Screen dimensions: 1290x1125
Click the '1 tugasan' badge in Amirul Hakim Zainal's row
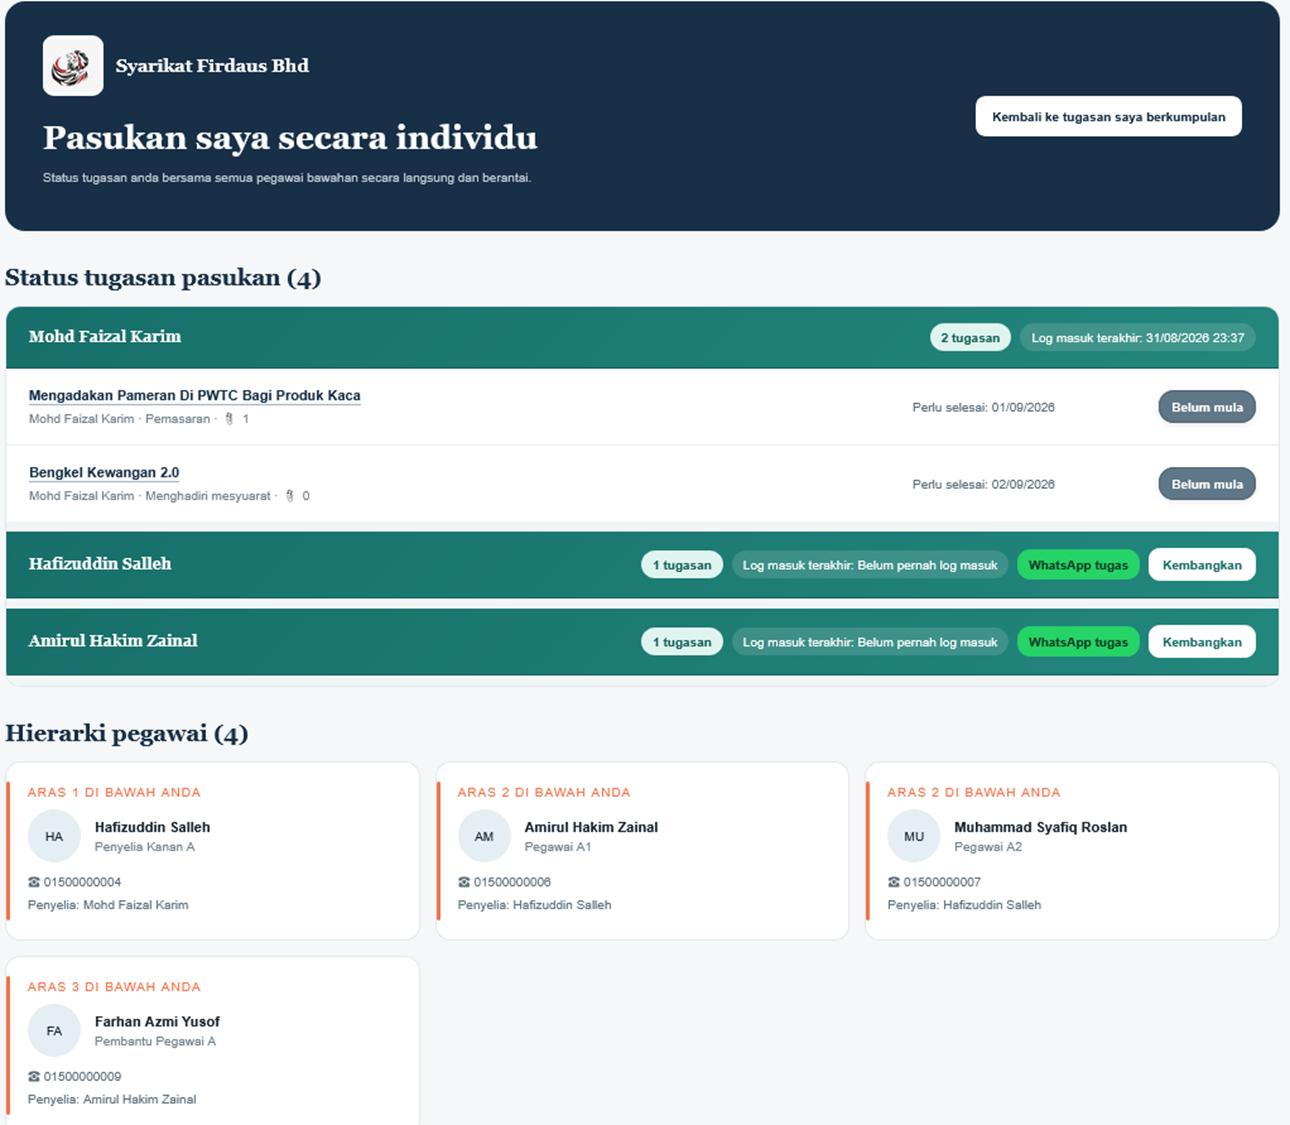coord(682,642)
